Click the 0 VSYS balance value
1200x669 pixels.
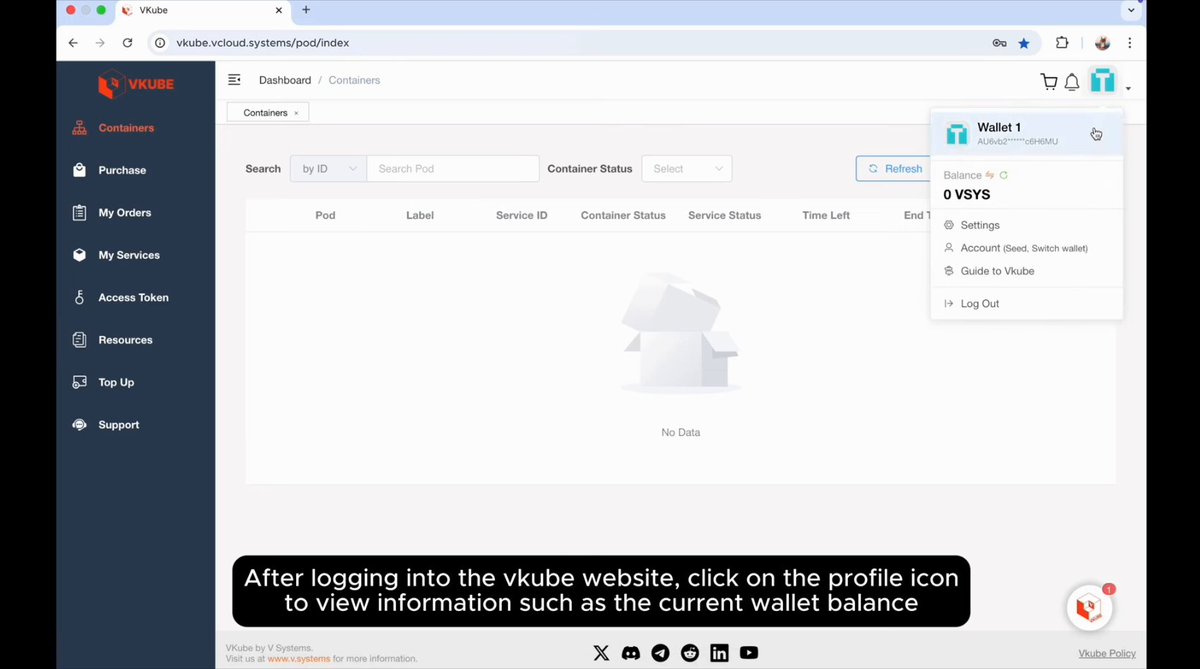pos(966,195)
